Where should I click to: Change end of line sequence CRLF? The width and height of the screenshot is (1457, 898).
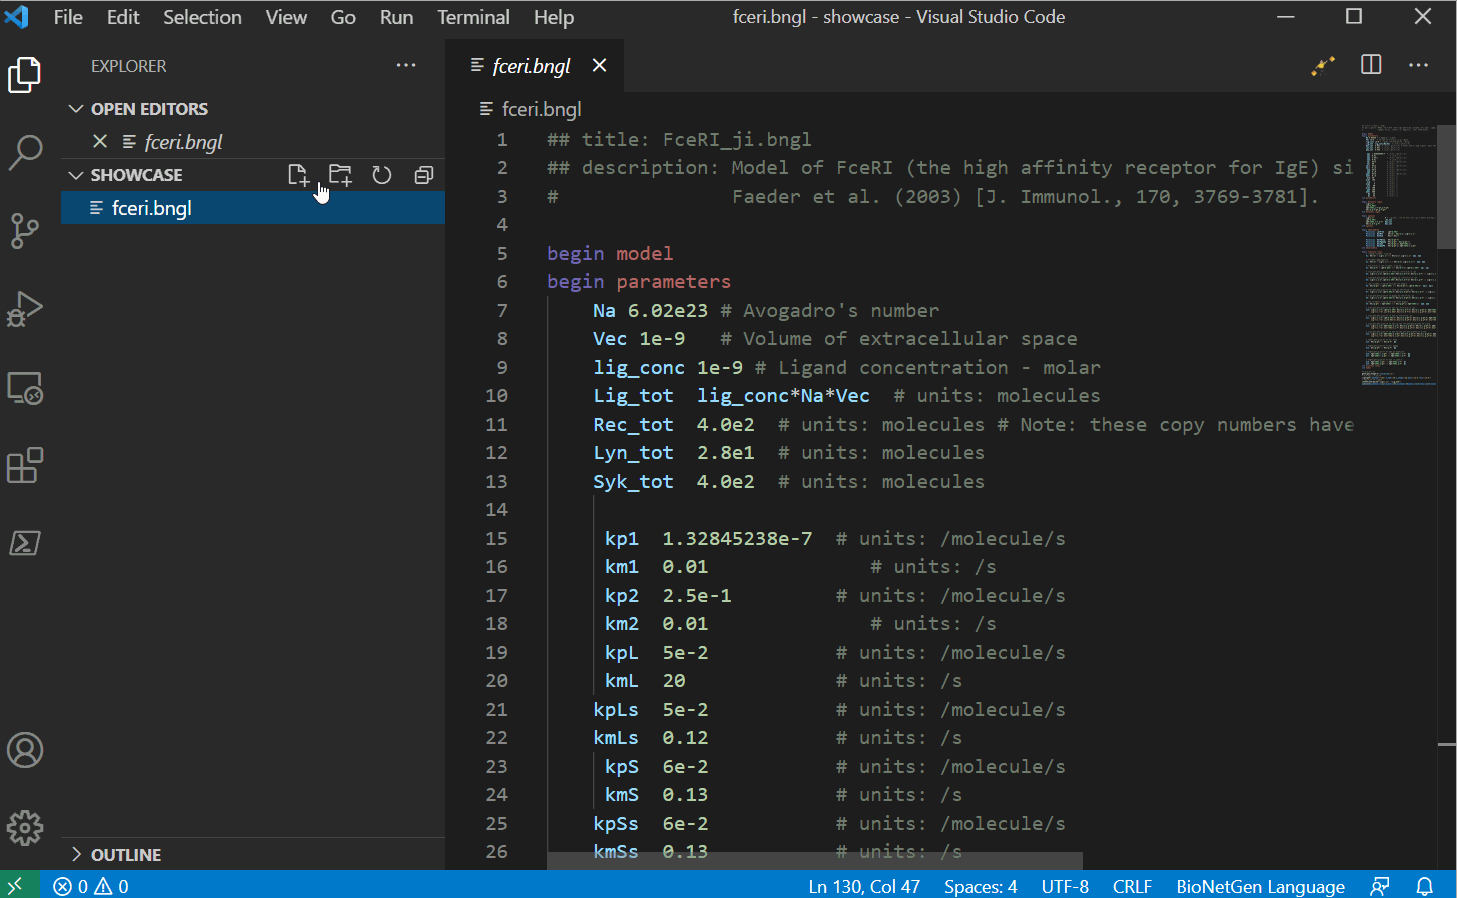[x=1132, y=886]
